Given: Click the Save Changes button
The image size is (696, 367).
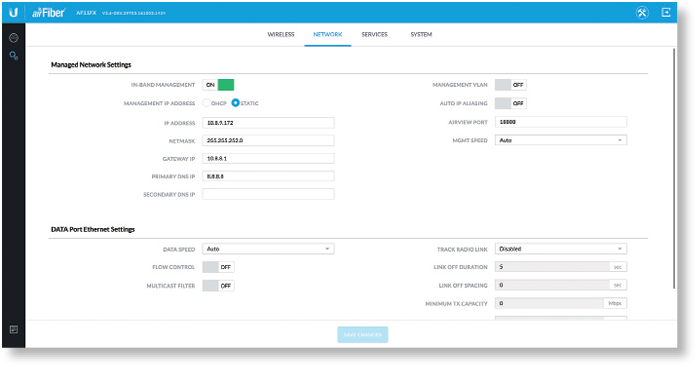Looking at the screenshot, I should (x=363, y=335).
